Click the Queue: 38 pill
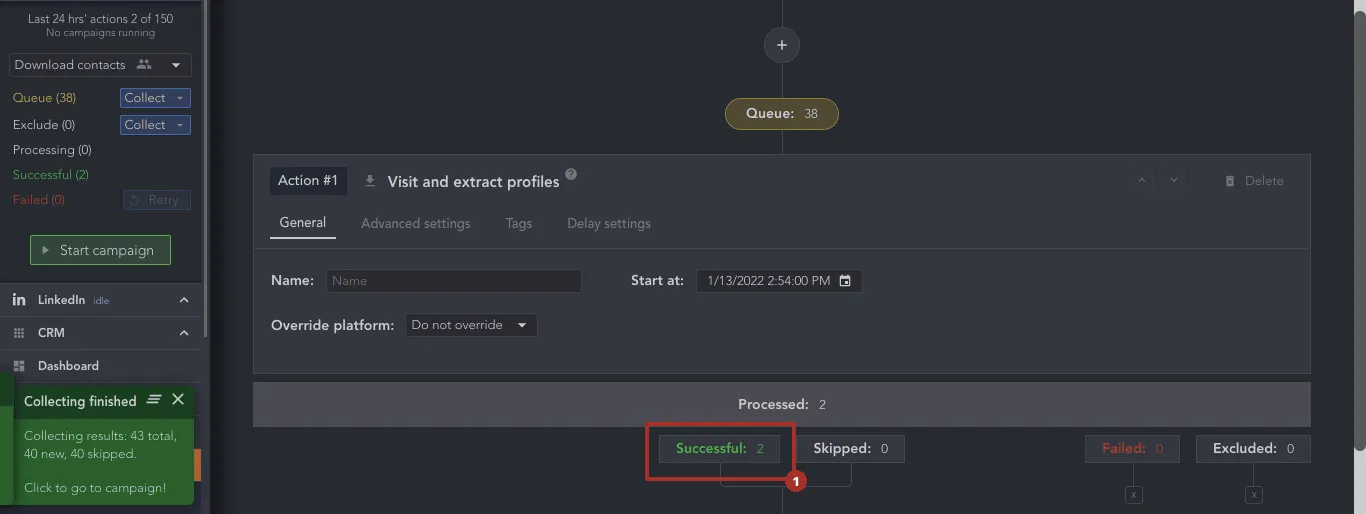 tap(782, 114)
